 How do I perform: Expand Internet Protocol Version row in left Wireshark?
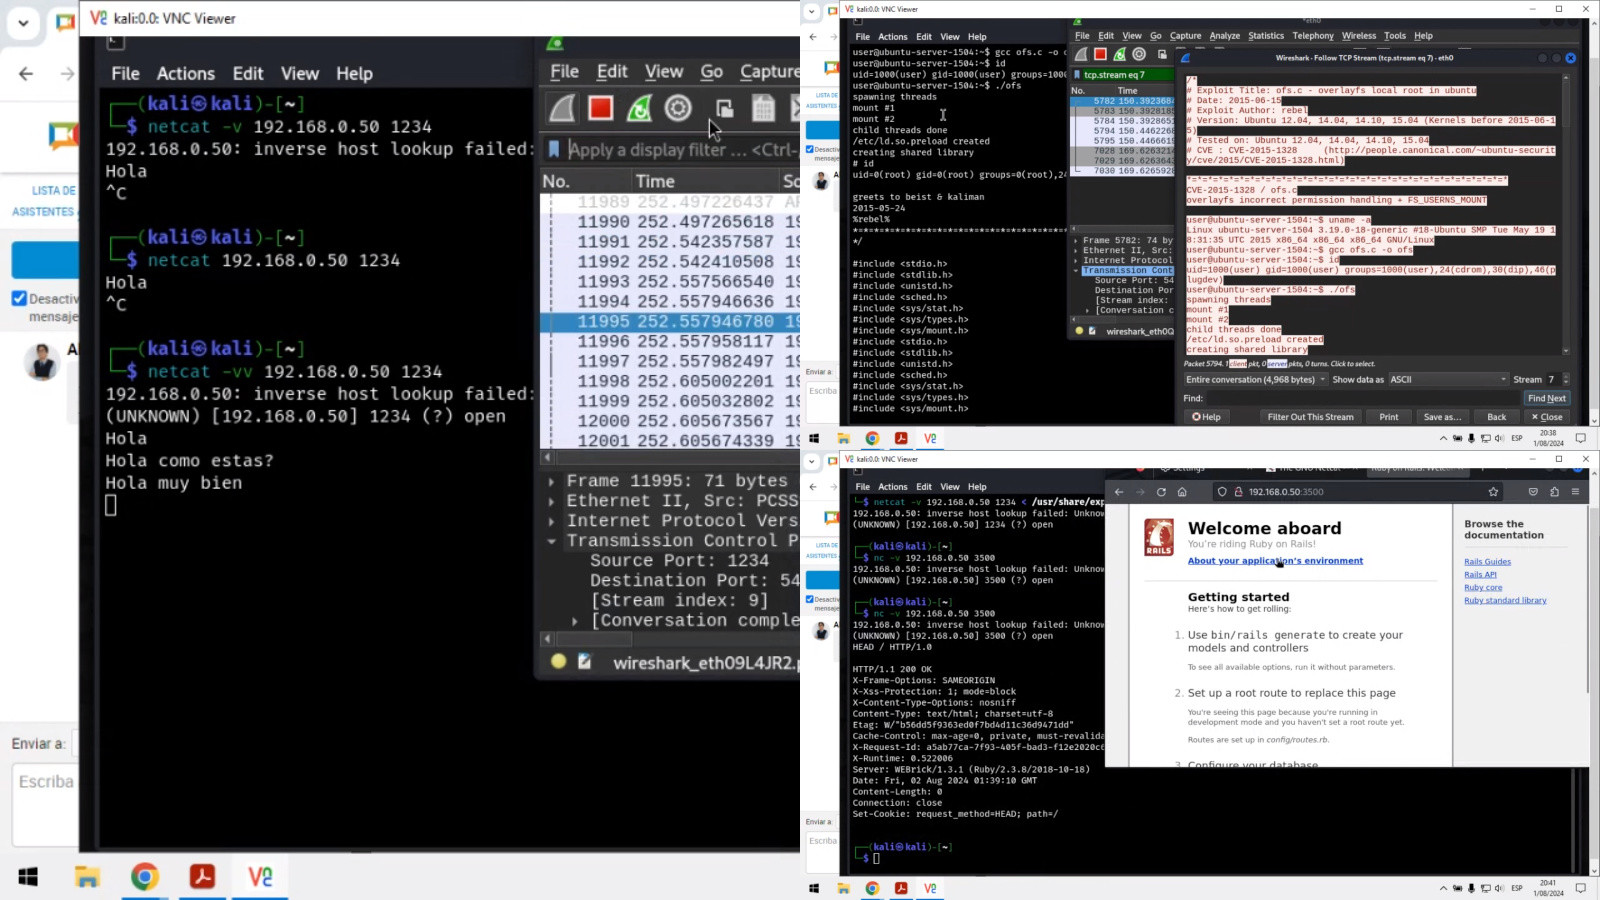(551, 521)
